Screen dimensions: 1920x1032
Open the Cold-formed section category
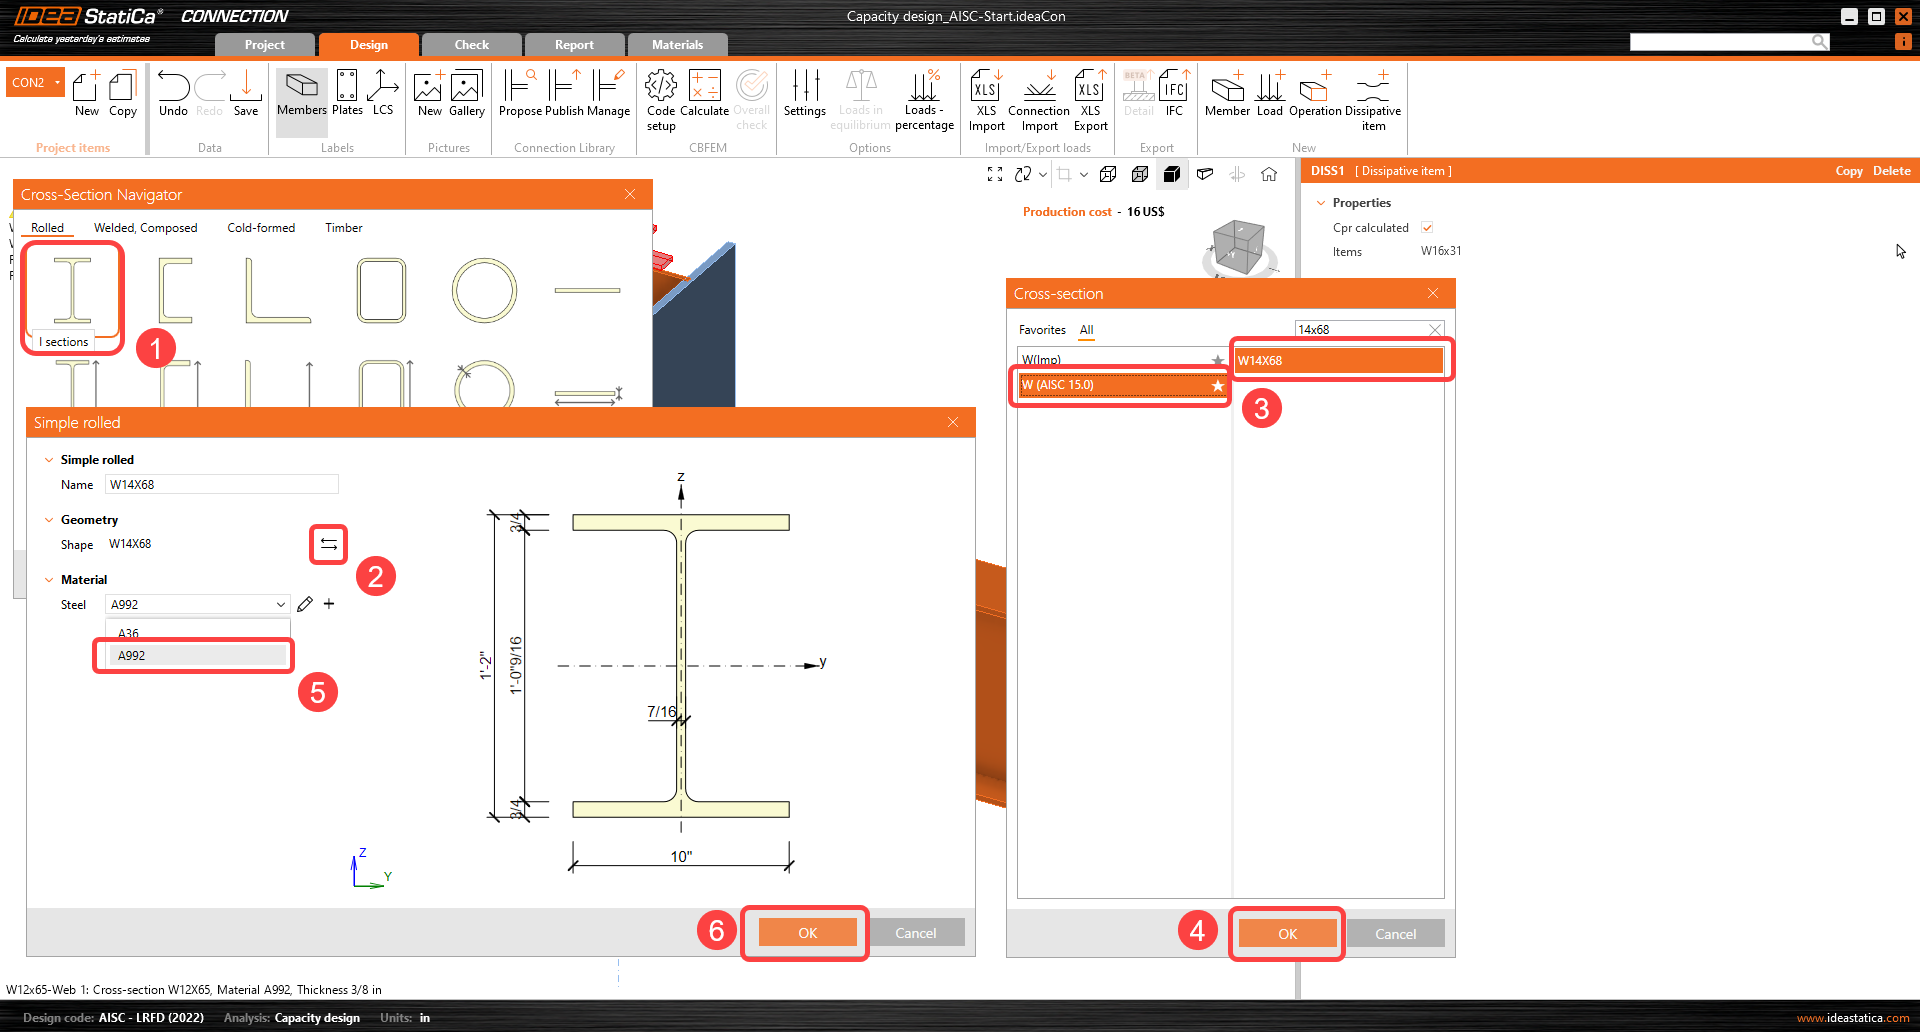coord(261,227)
